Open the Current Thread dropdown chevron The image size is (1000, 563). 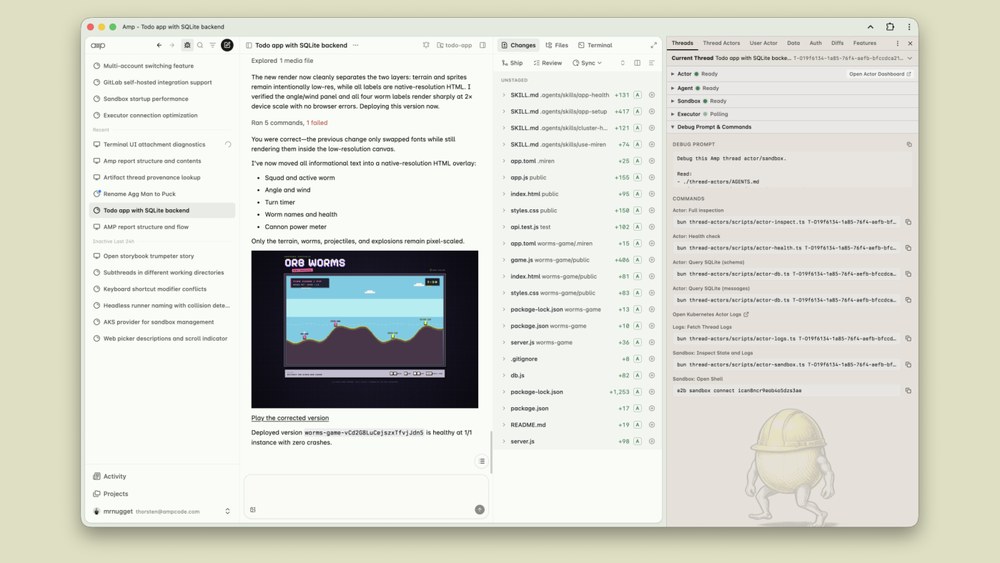[909, 58]
